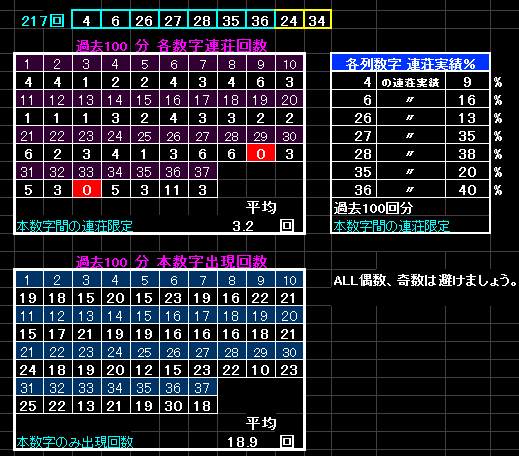Select winning number 26 in the top row
Viewport: 519px width, 456px height.
pyautogui.click(x=144, y=21)
